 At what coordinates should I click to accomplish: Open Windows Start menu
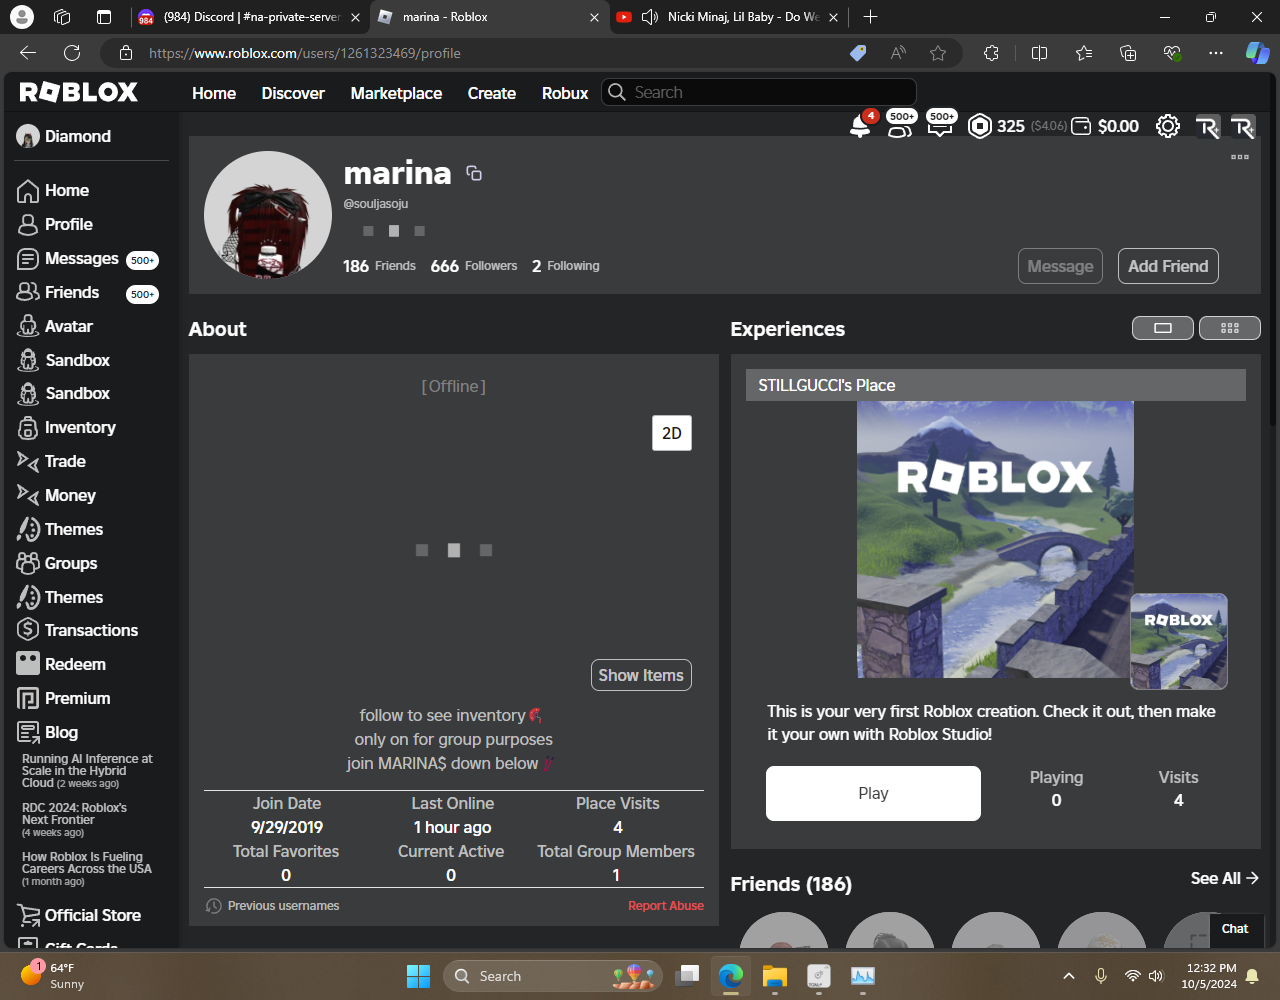click(x=418, y=976)
